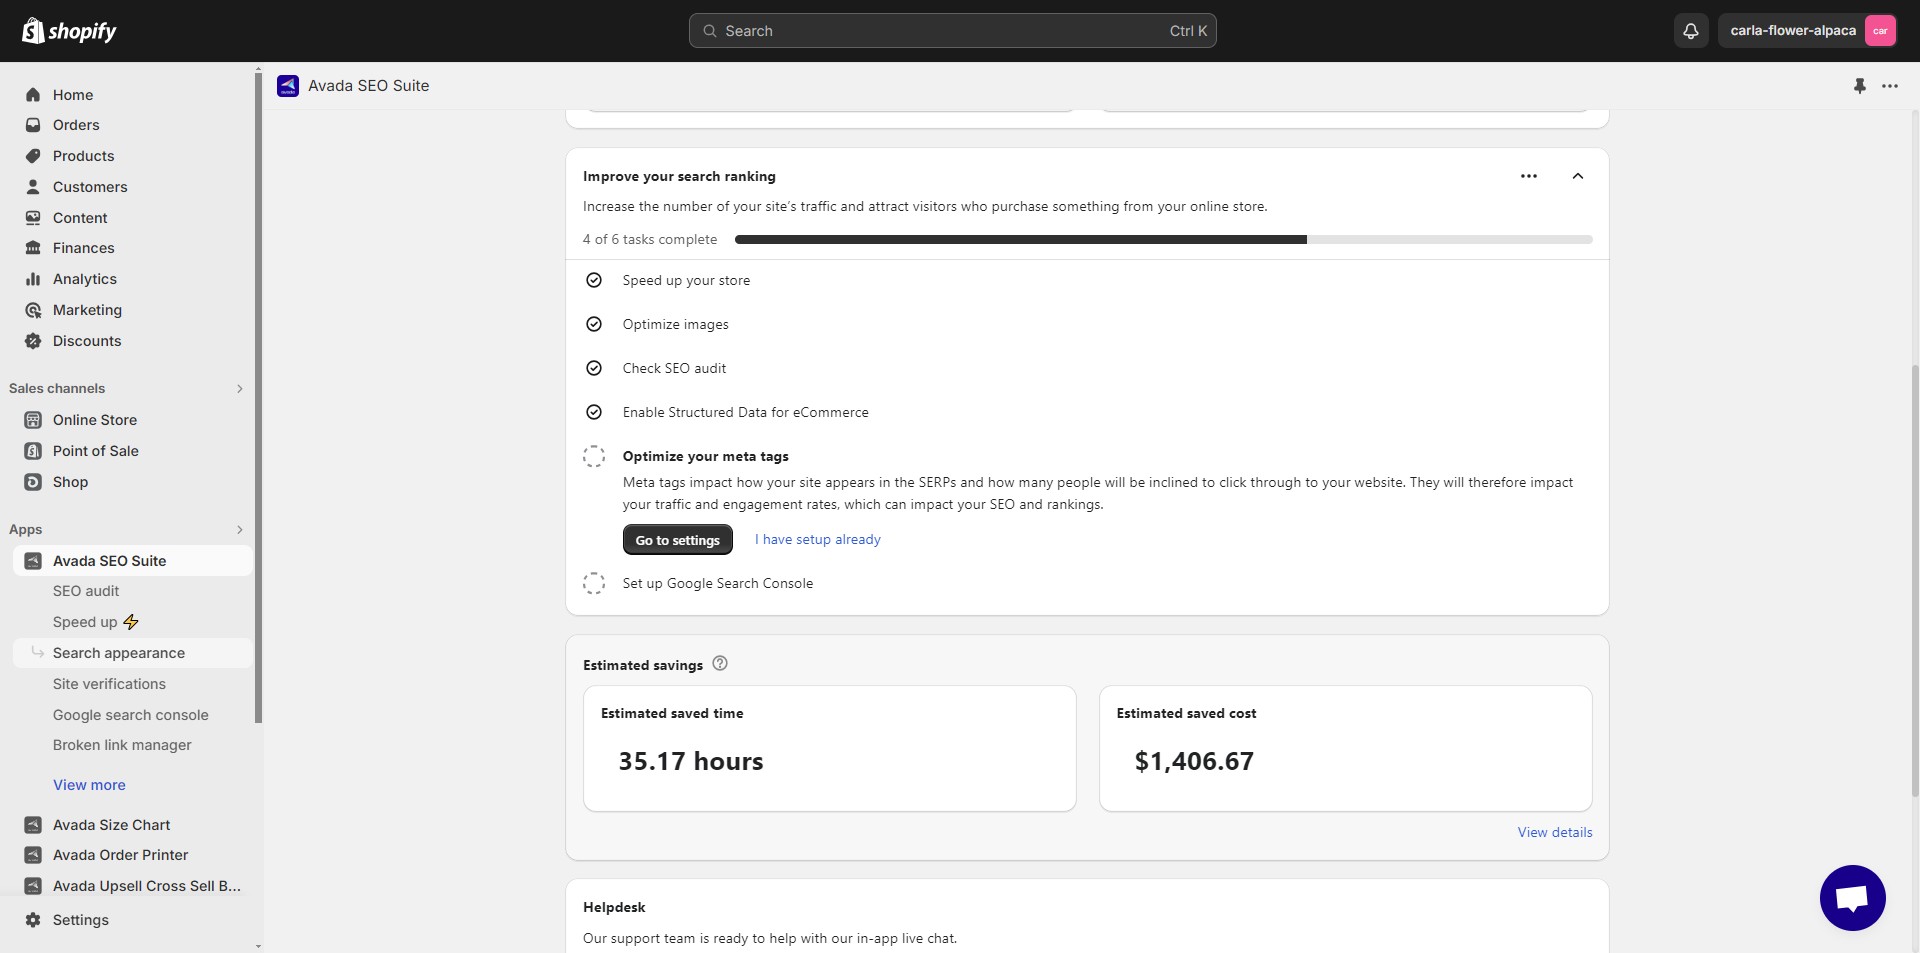Image resolution: width=1920 pixels, height=953 pixels.
Task: Check the Google Search Console task circle
Action: (x=594, y=584)
